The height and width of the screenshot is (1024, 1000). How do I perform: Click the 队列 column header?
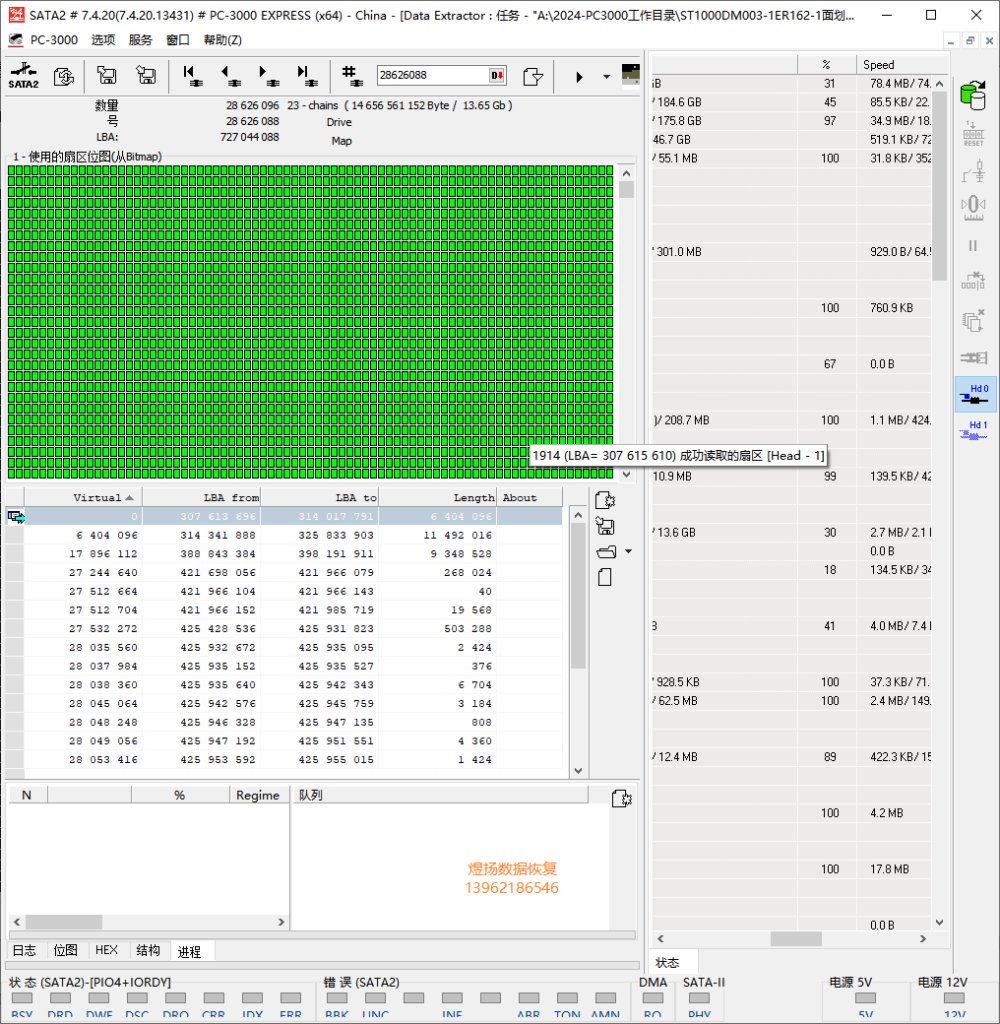click(x=440, y=795)
